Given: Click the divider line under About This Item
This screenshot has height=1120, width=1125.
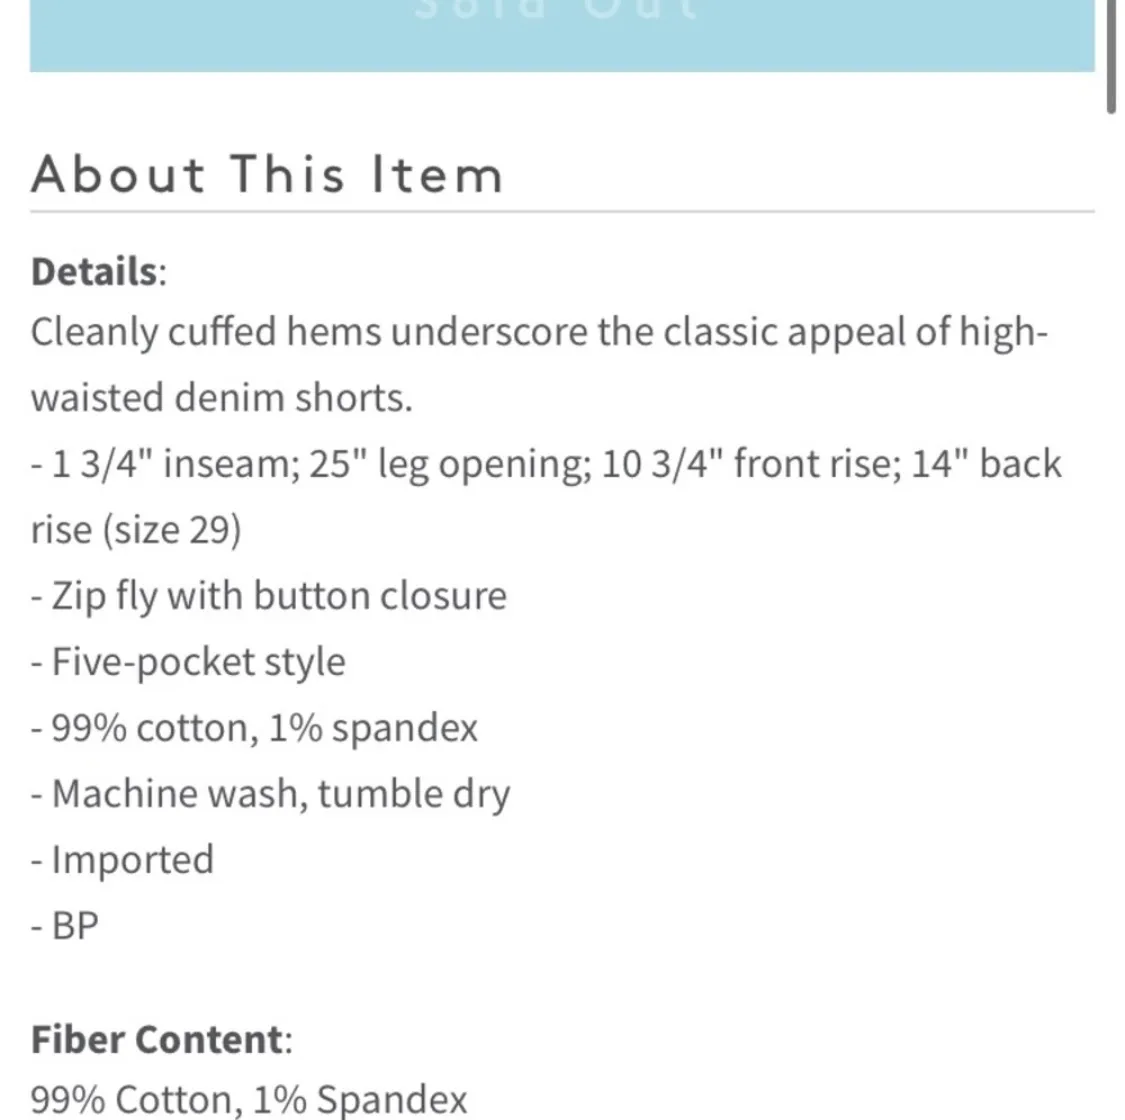Looking at the screenshot, I should tap(563, 211).
